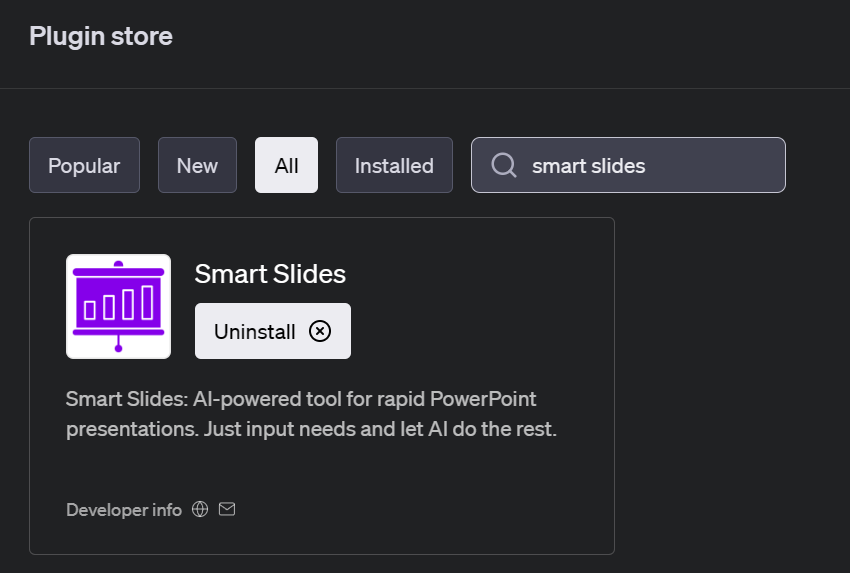Click the word PowerPoint in the description
850x573 pixels.
[x=483, y=399]
